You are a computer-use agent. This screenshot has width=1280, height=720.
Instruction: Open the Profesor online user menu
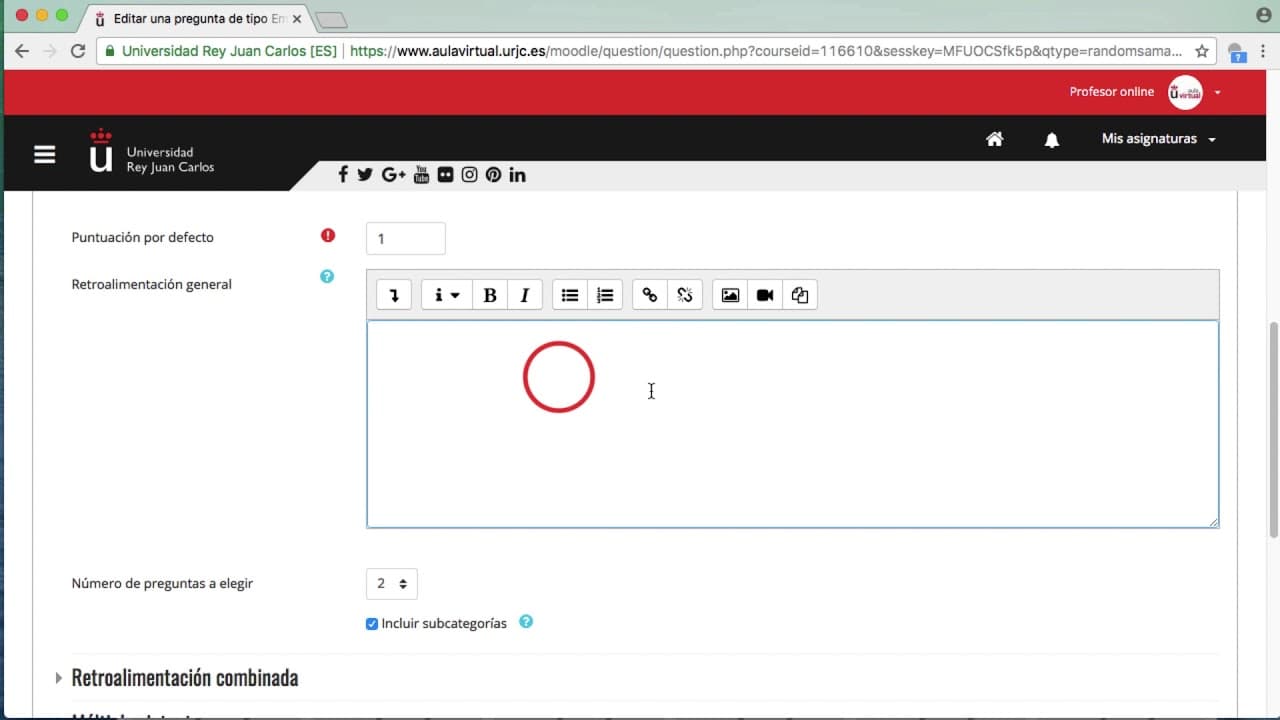(1145, 92)
